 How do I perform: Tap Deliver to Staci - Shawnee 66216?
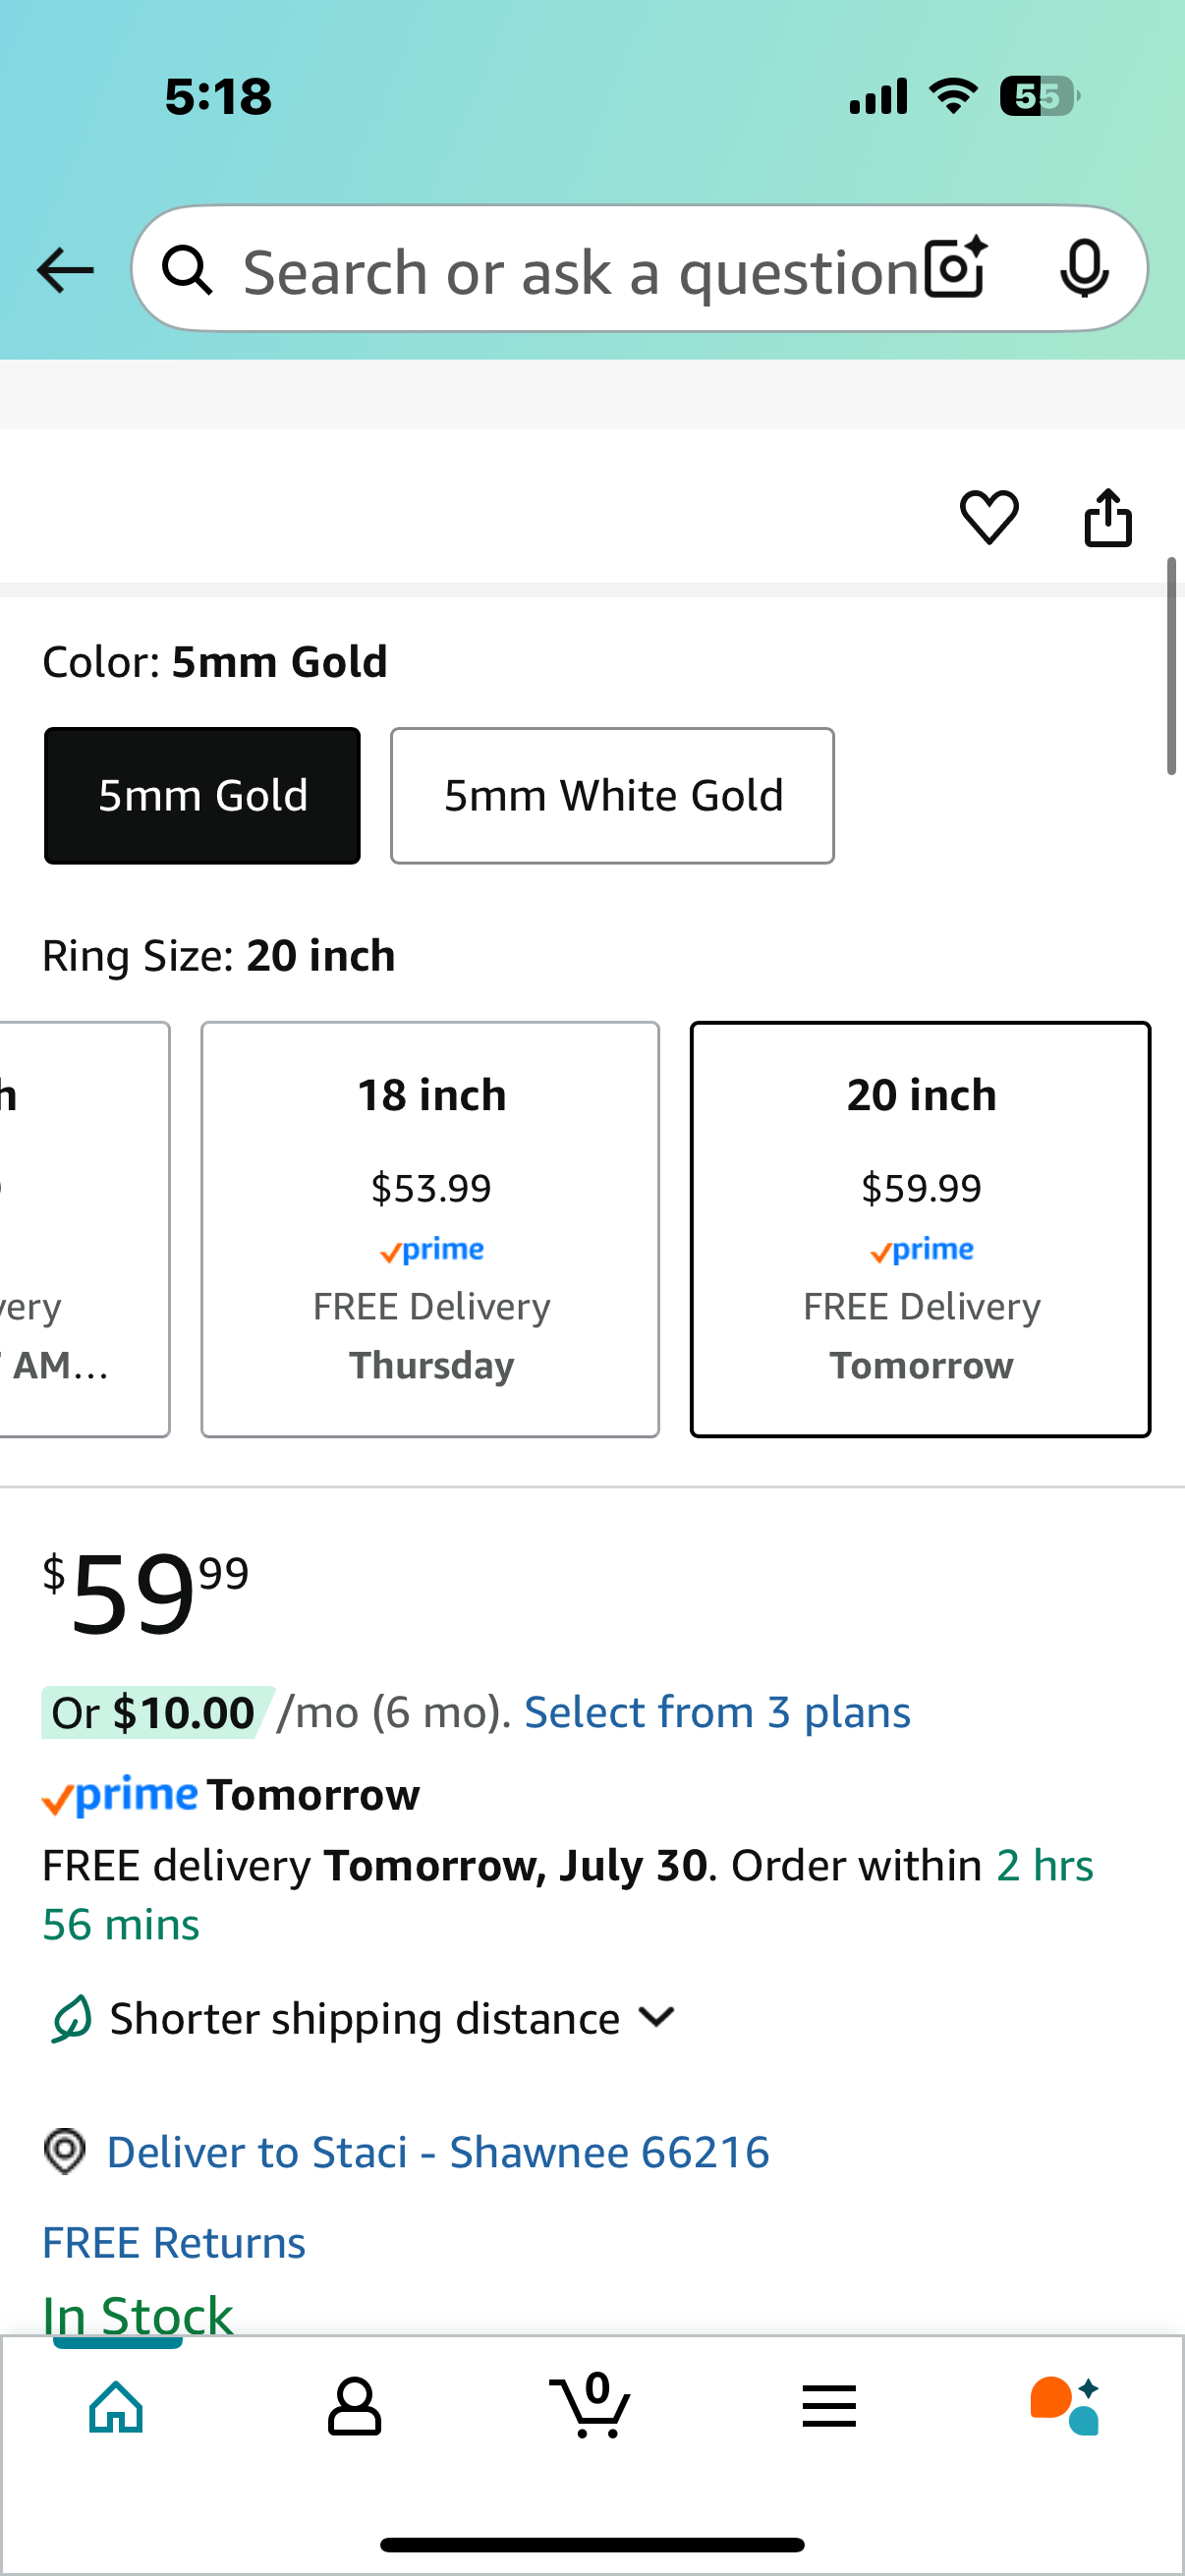(x=438, y=2152)
